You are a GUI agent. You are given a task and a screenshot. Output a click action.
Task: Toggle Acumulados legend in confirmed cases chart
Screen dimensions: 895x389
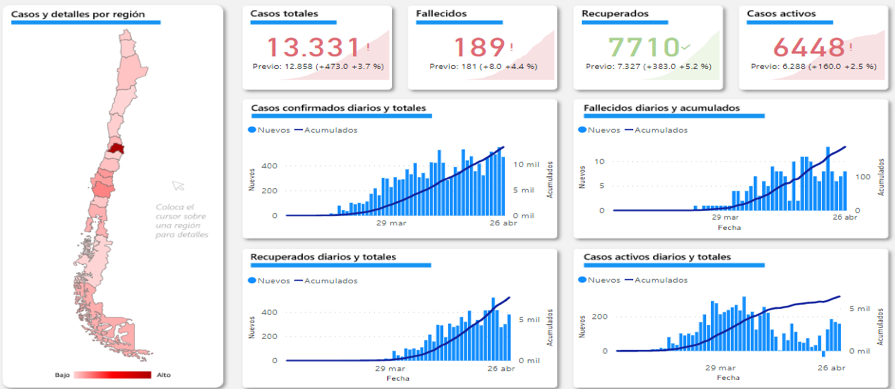(x=326, y=130)
